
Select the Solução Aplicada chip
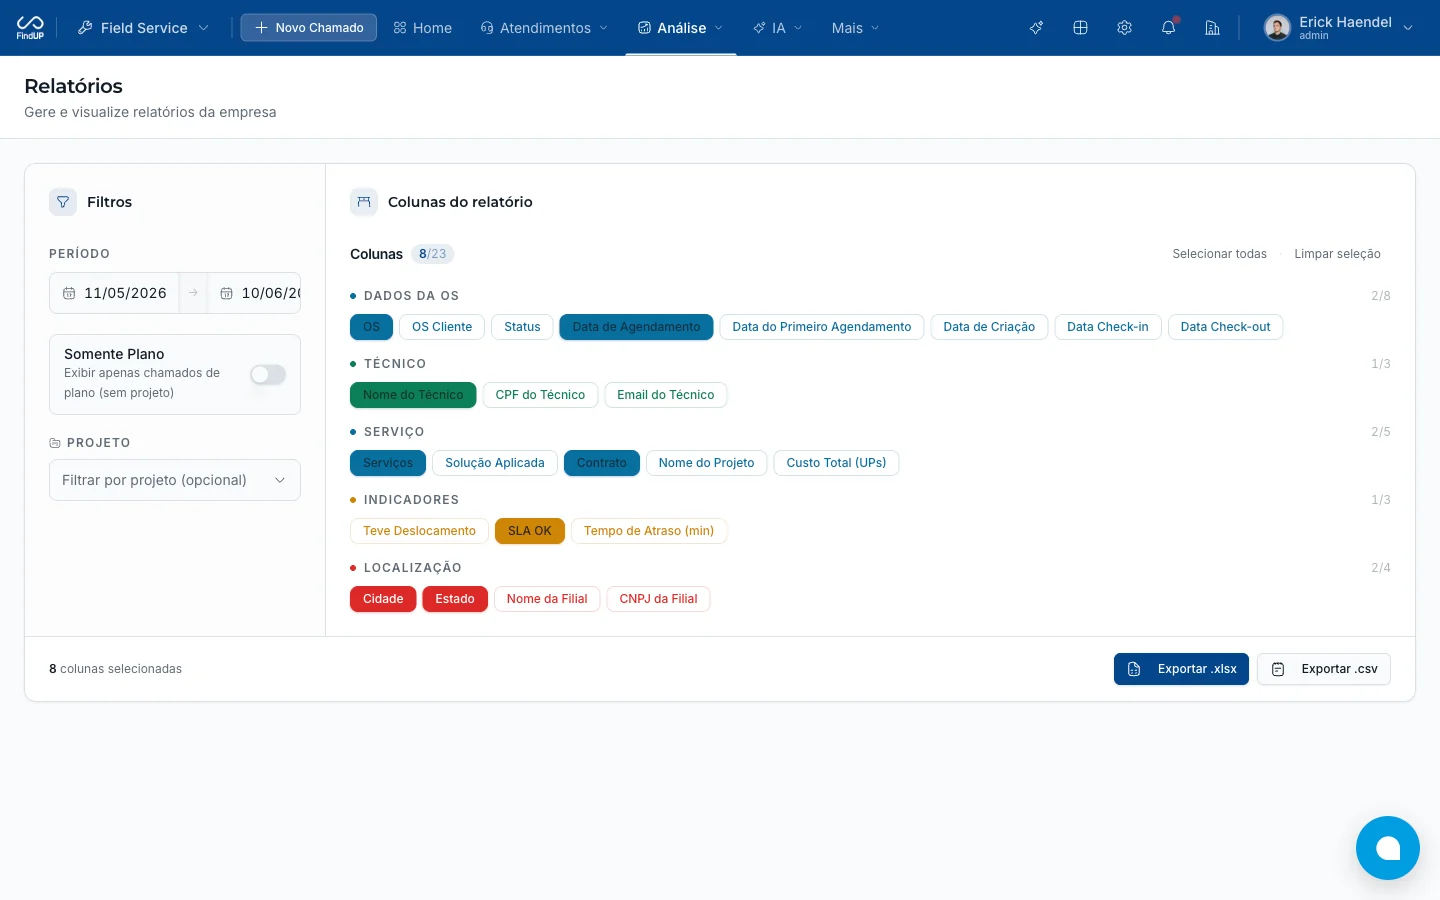[495, 463]
